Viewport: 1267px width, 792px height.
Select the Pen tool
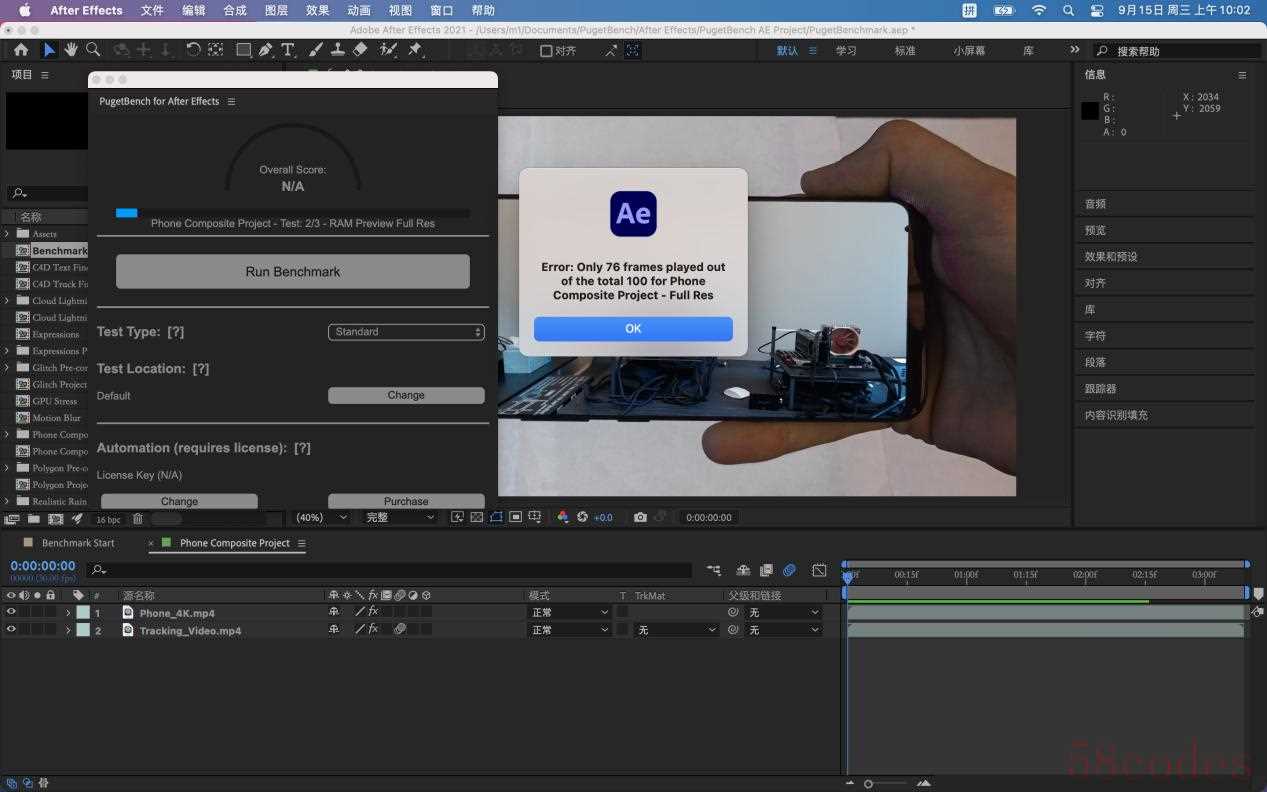click(x=265, y=50)
